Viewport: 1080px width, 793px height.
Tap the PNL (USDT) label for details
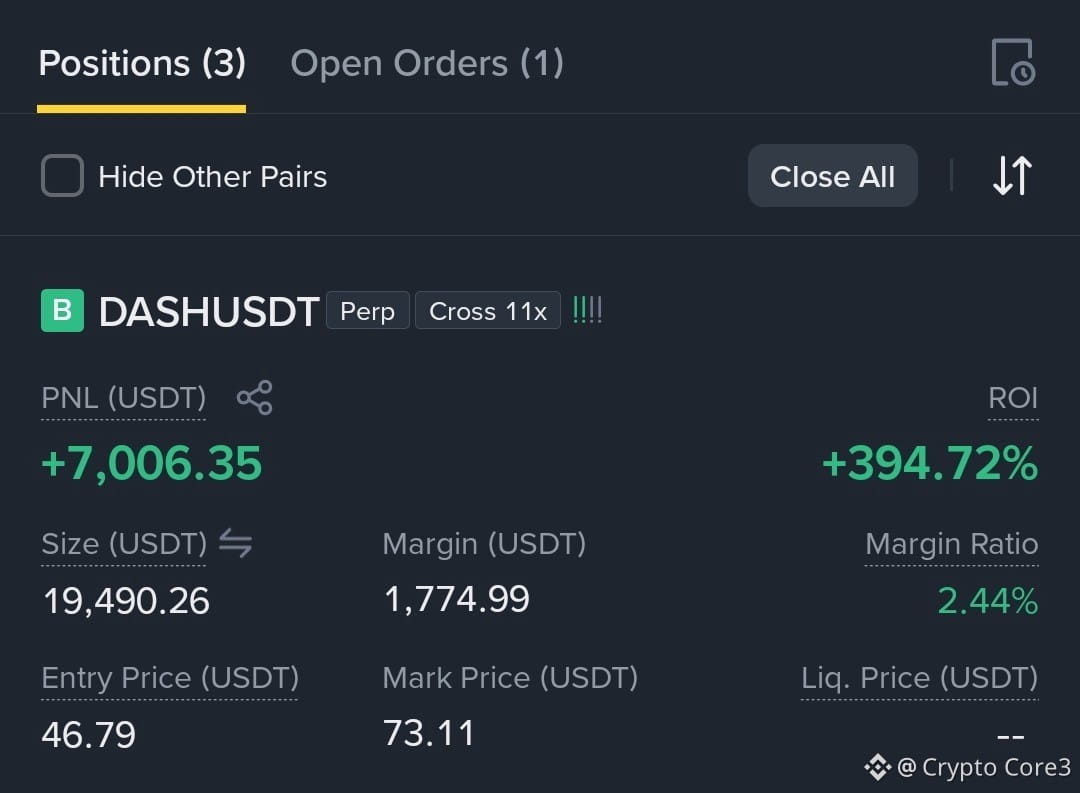tap(123, 398)
